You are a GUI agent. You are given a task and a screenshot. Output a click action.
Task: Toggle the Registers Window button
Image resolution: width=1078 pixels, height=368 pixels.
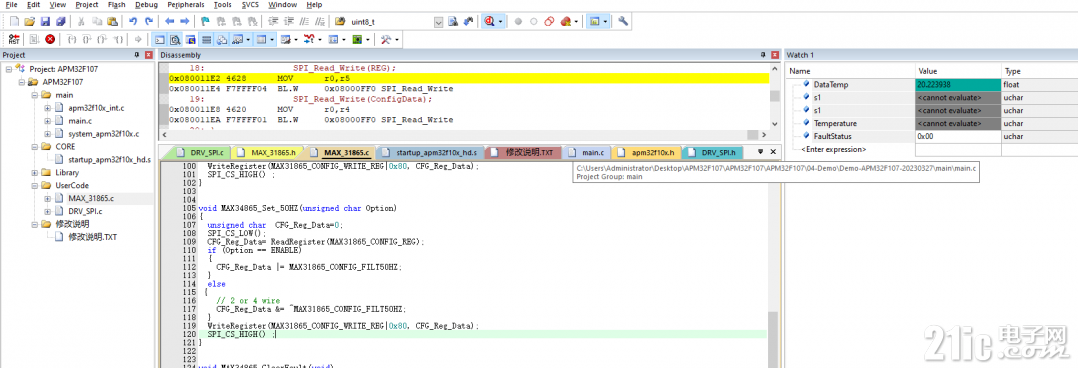[206, 40]
